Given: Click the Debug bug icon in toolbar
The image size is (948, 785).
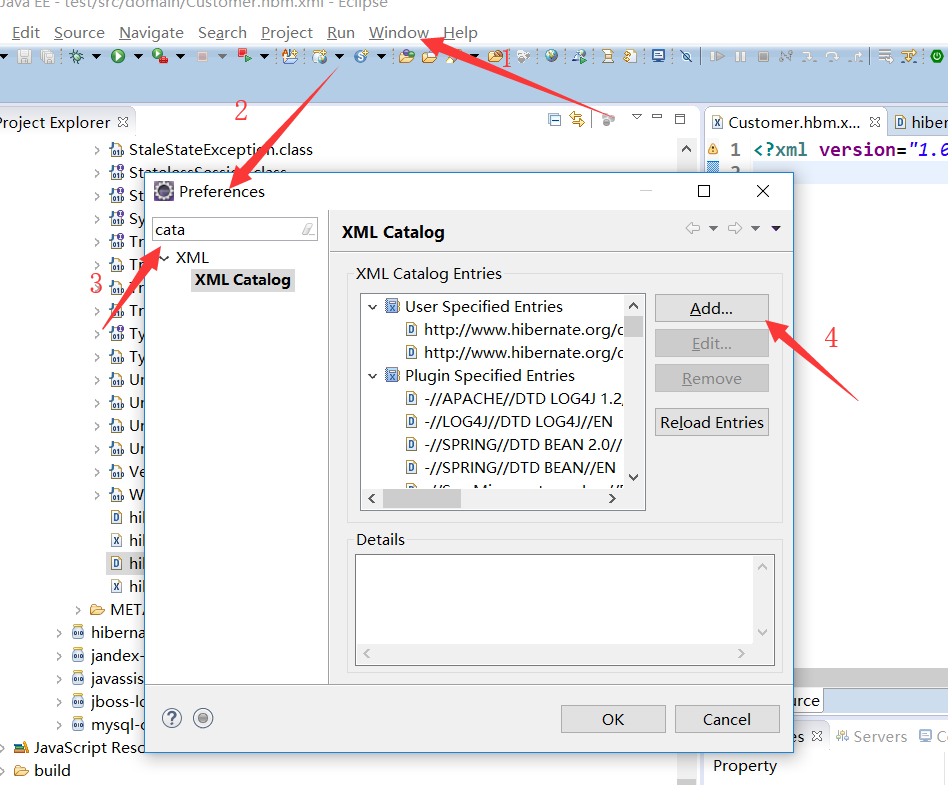Looking at the screenshot, I should 76,56.
